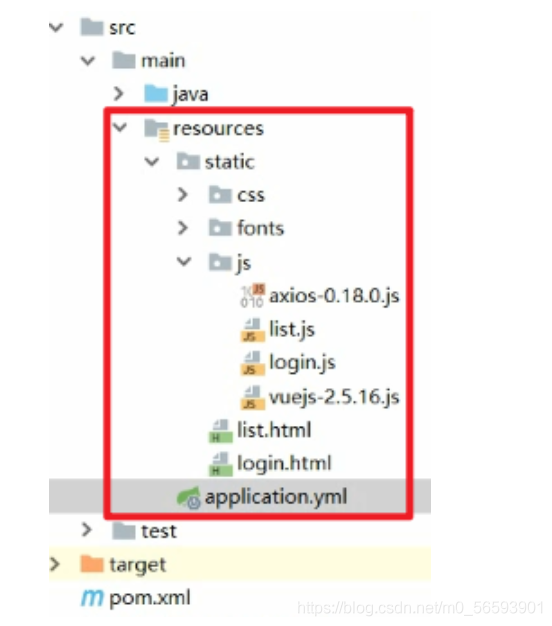Click the vuejs-2.5.16.js file icon
This screenshot has width=552, height=626.
pyautogui.click(x=252, y=397)
